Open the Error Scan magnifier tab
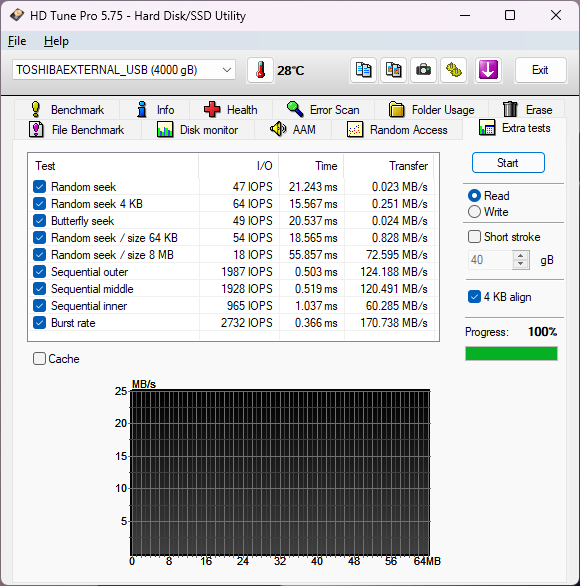 click(x=323, y=110)
